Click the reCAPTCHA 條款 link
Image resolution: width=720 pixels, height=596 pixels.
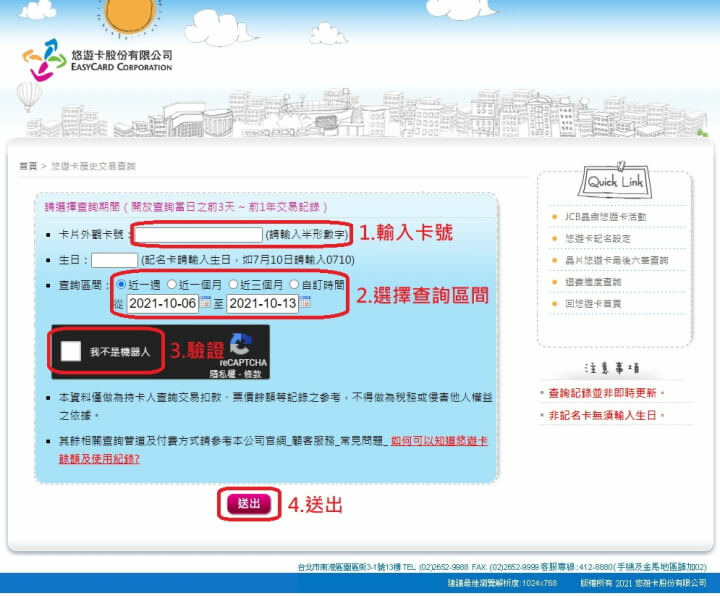click(x=253, y=374)
